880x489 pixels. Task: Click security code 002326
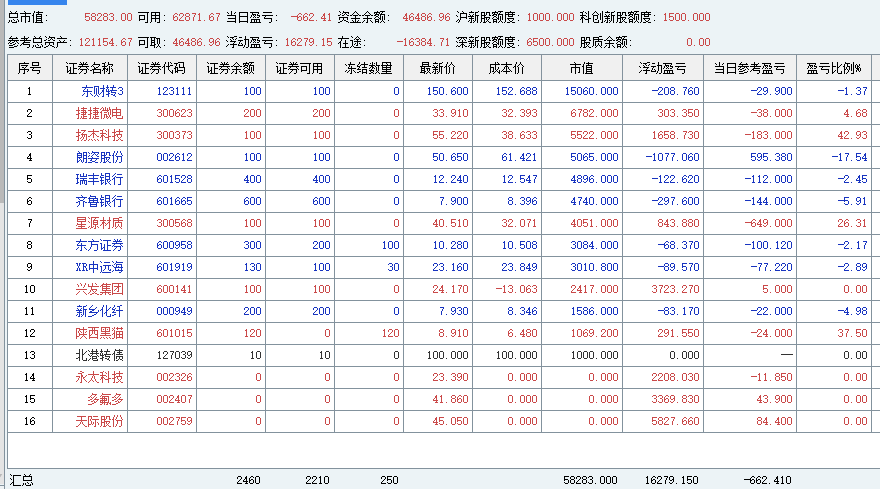tap(174, 377)
